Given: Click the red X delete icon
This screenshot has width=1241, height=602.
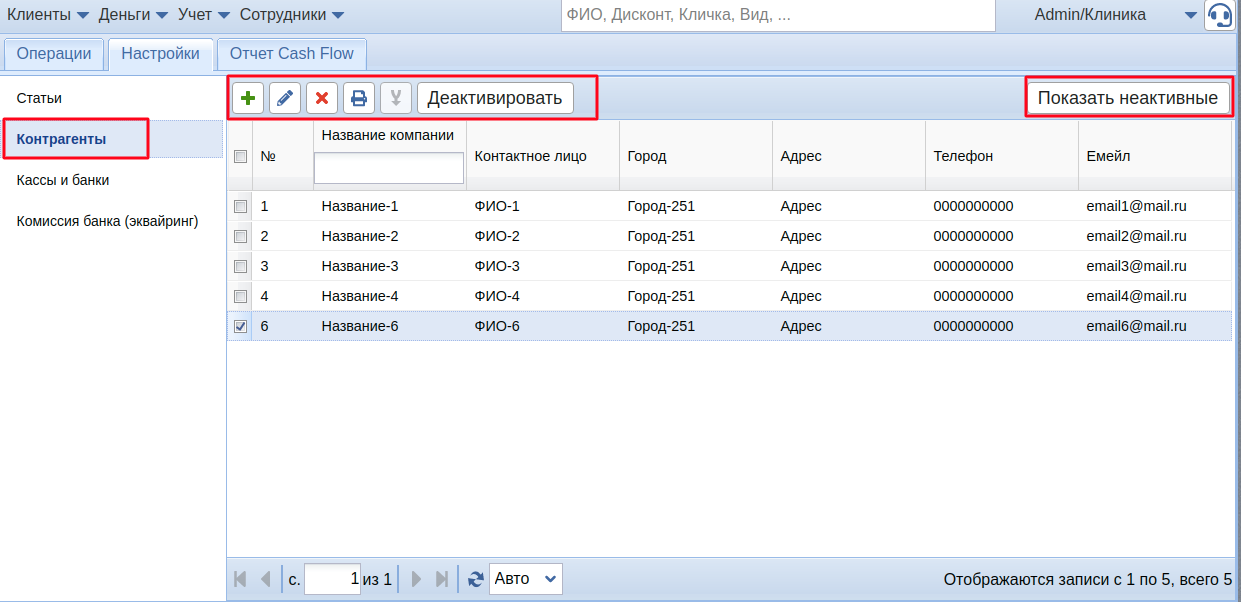Looking at the screenshot, I should click(x=322, y=98).
